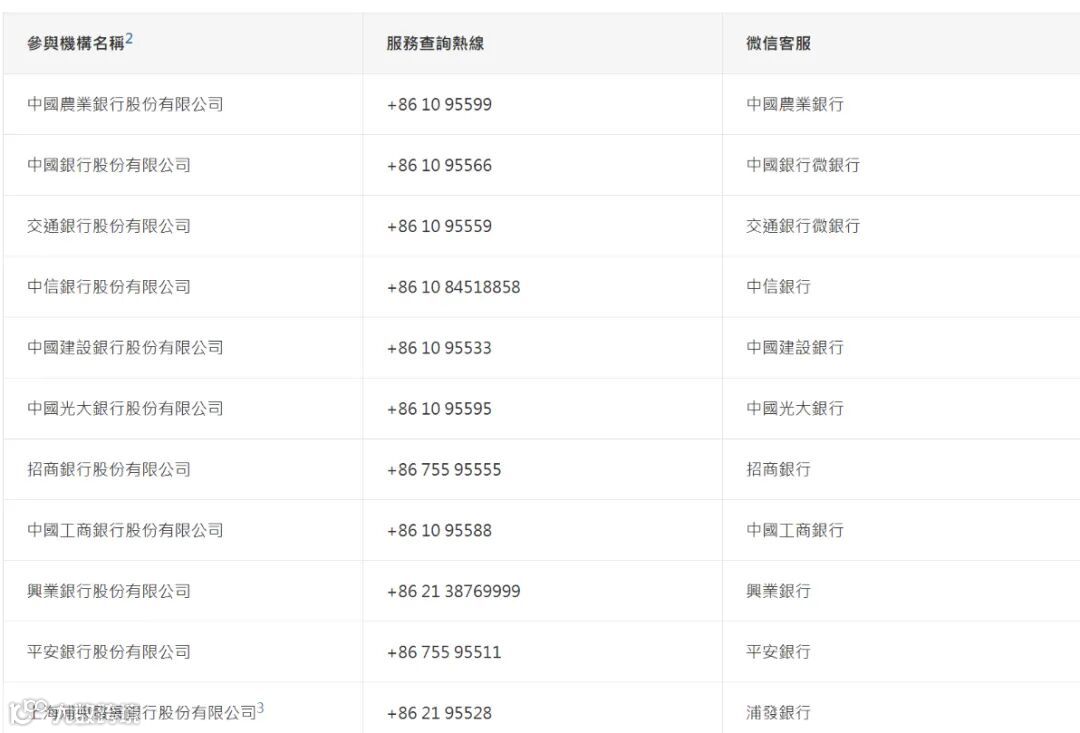
Task: Click hotline +86 10 95559
Action: [439, 226]
